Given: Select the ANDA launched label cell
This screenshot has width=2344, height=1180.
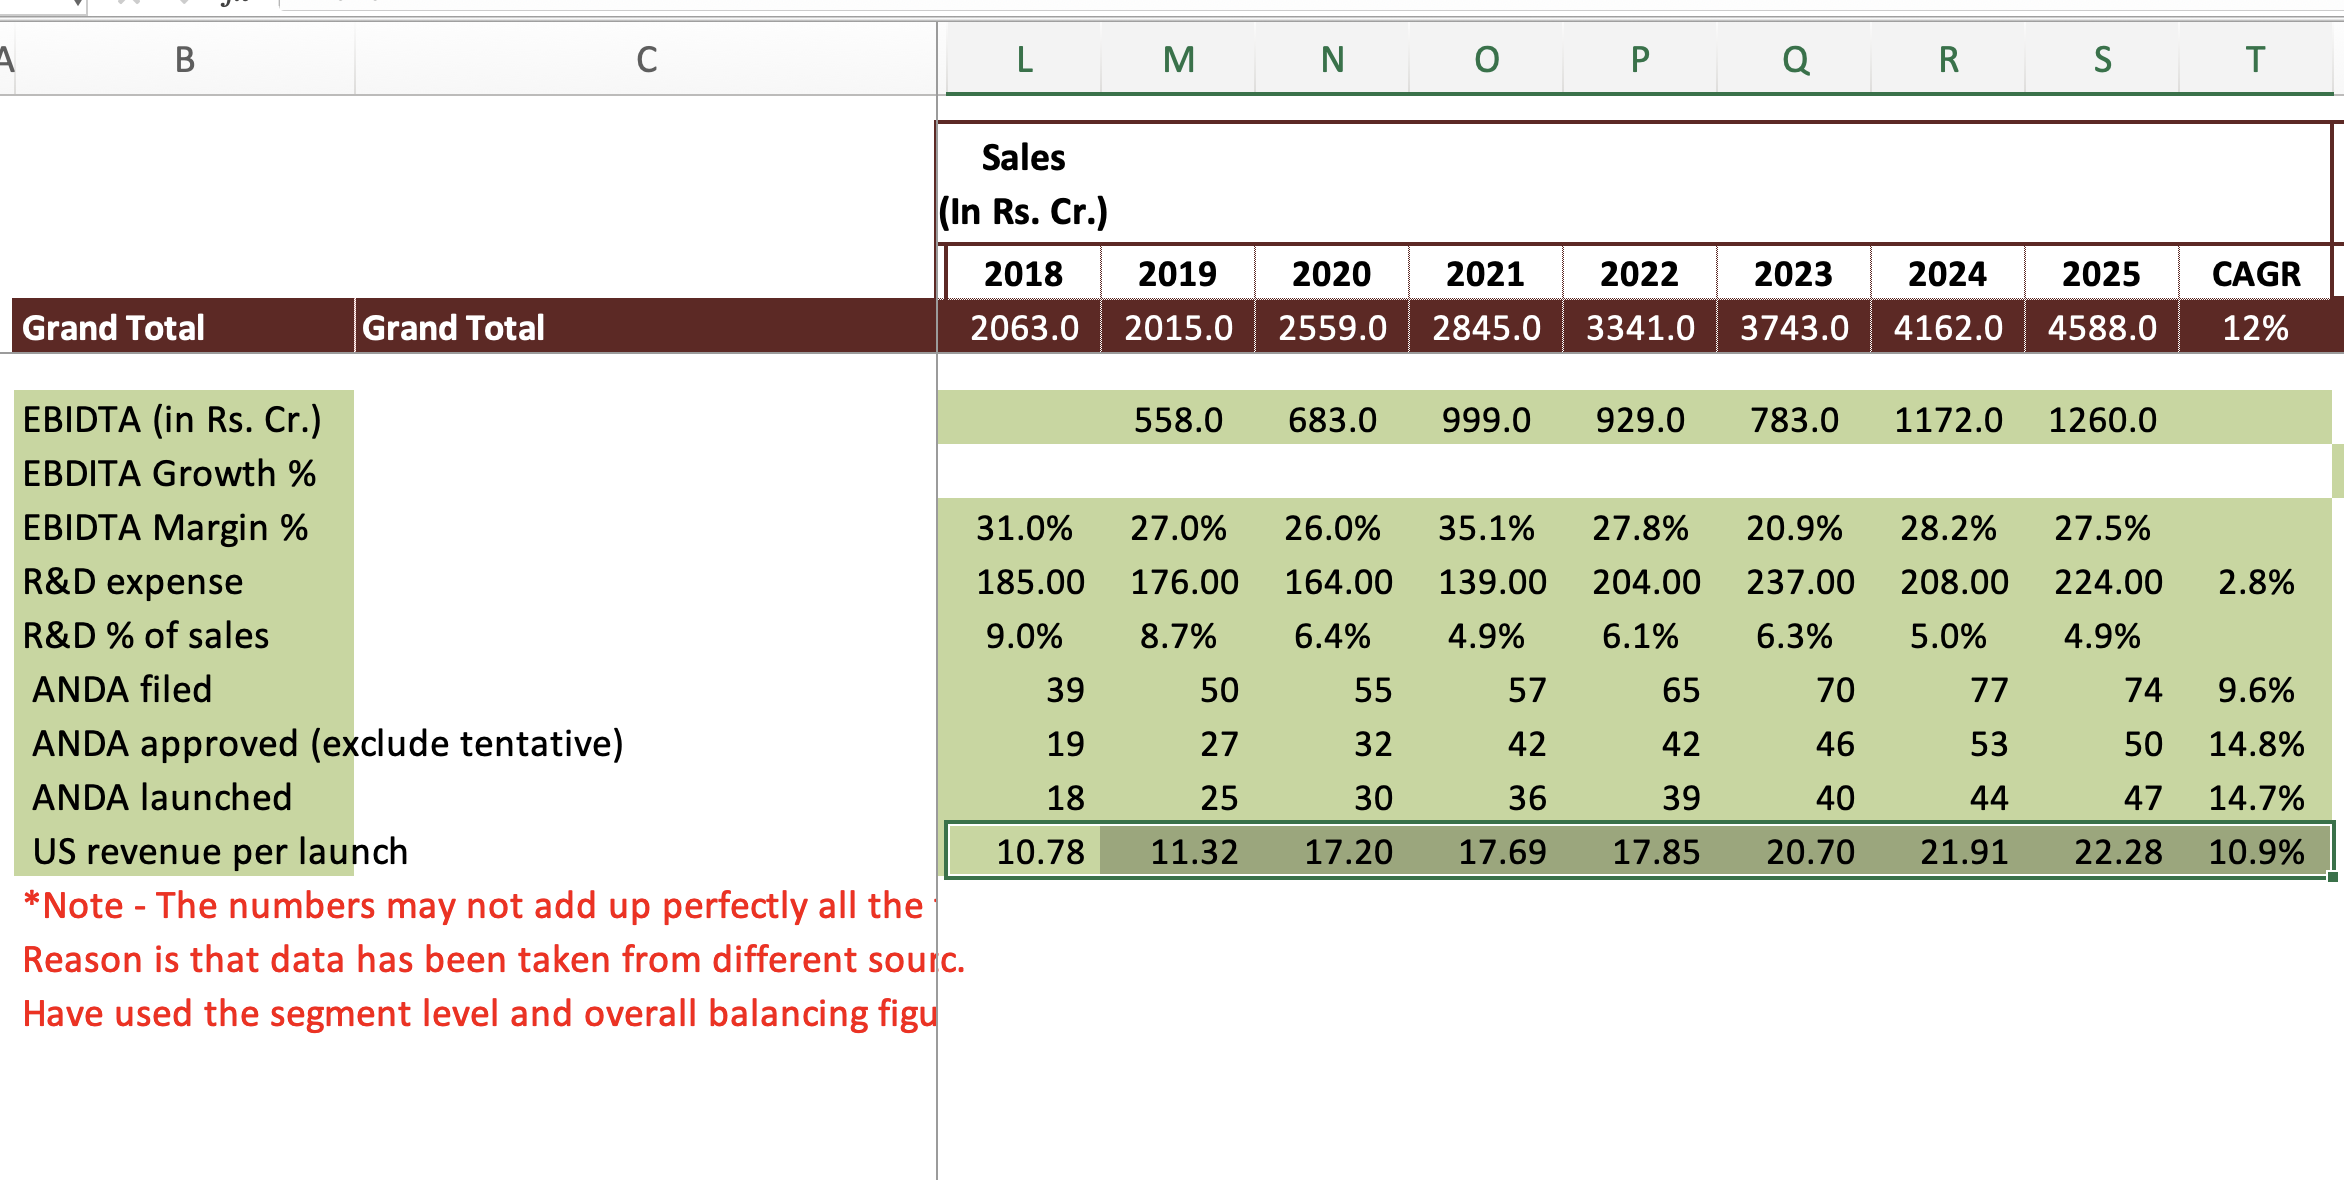Looking at the screenshot, I should click(x=162, y=798).
